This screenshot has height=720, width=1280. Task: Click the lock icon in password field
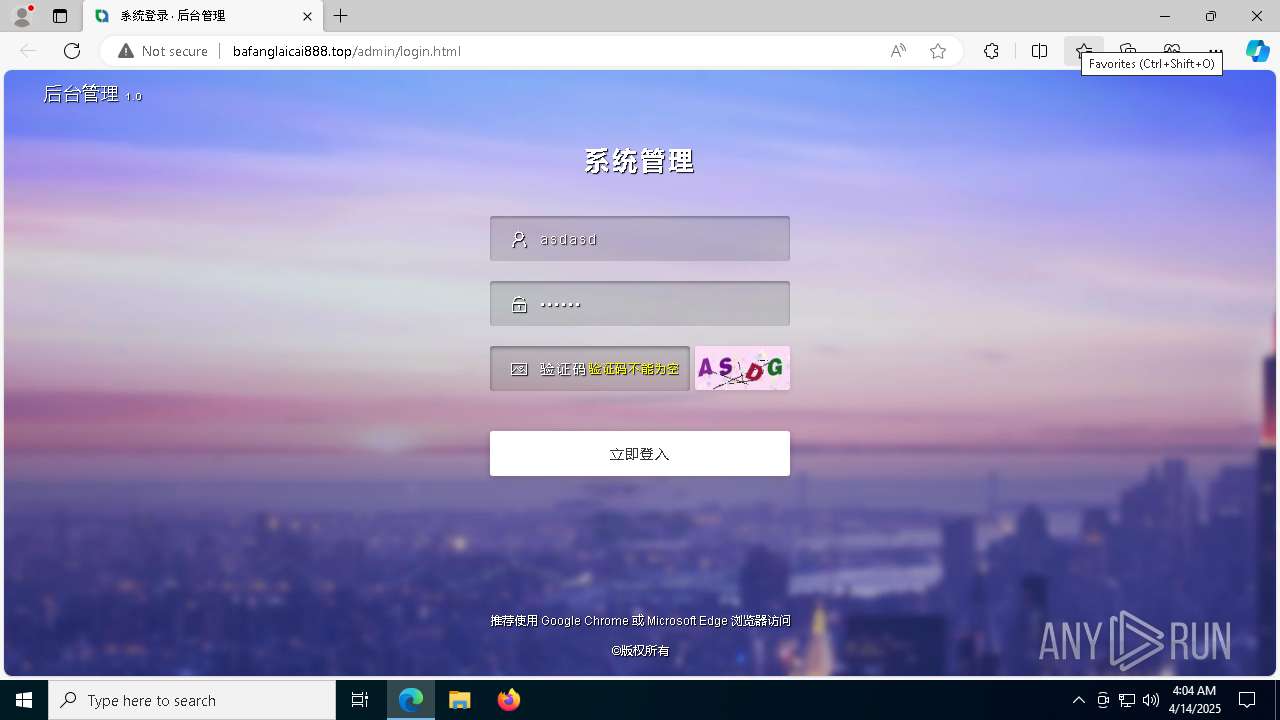(519, 305)
